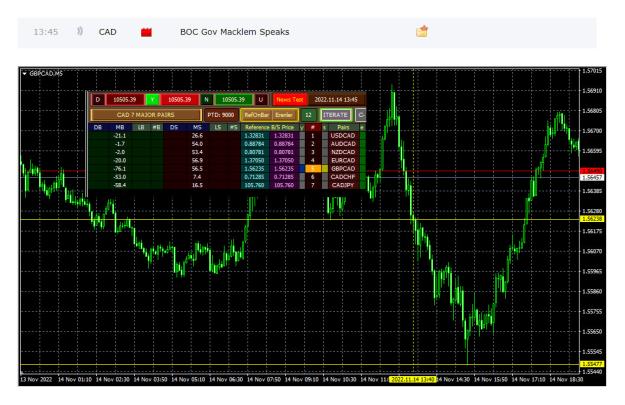625x405 pixels.
Task: Click the 13:45 event time
Action: [45, 32]
